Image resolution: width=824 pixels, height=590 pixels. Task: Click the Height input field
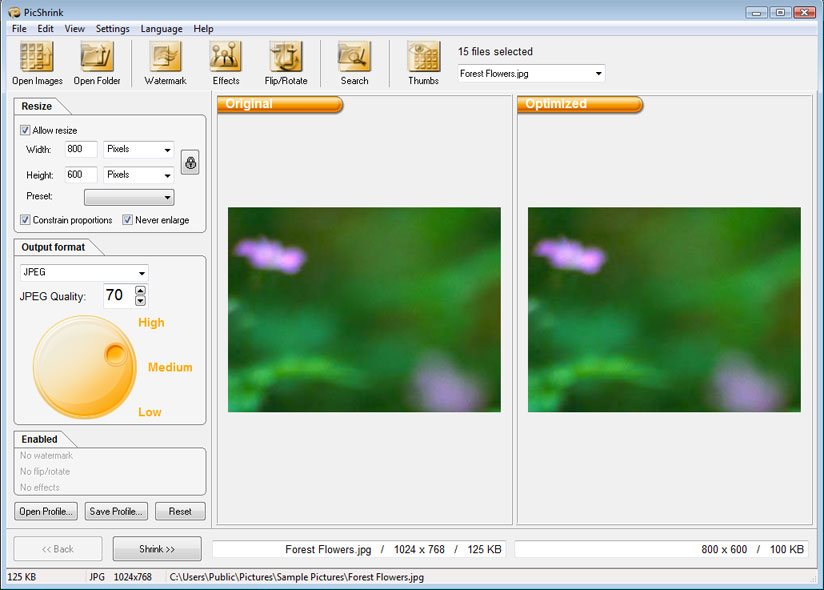click(81, 175)
